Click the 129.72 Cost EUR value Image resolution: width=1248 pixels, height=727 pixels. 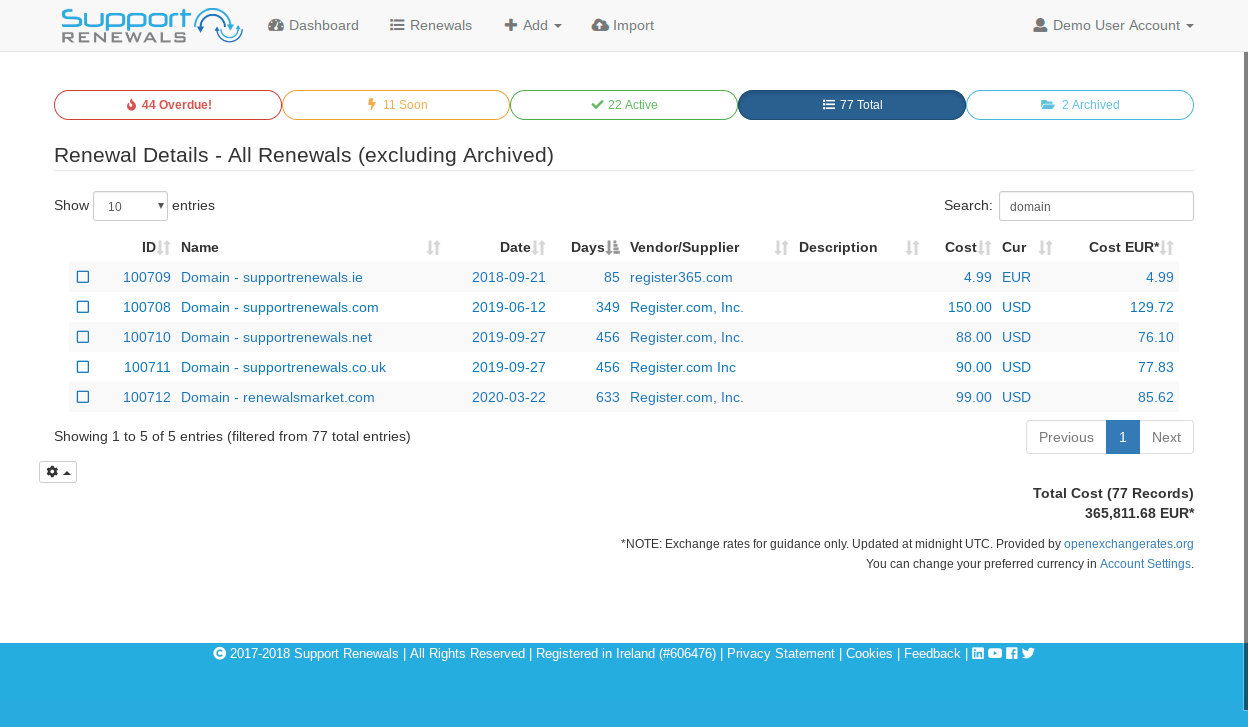pos(1152,307)
